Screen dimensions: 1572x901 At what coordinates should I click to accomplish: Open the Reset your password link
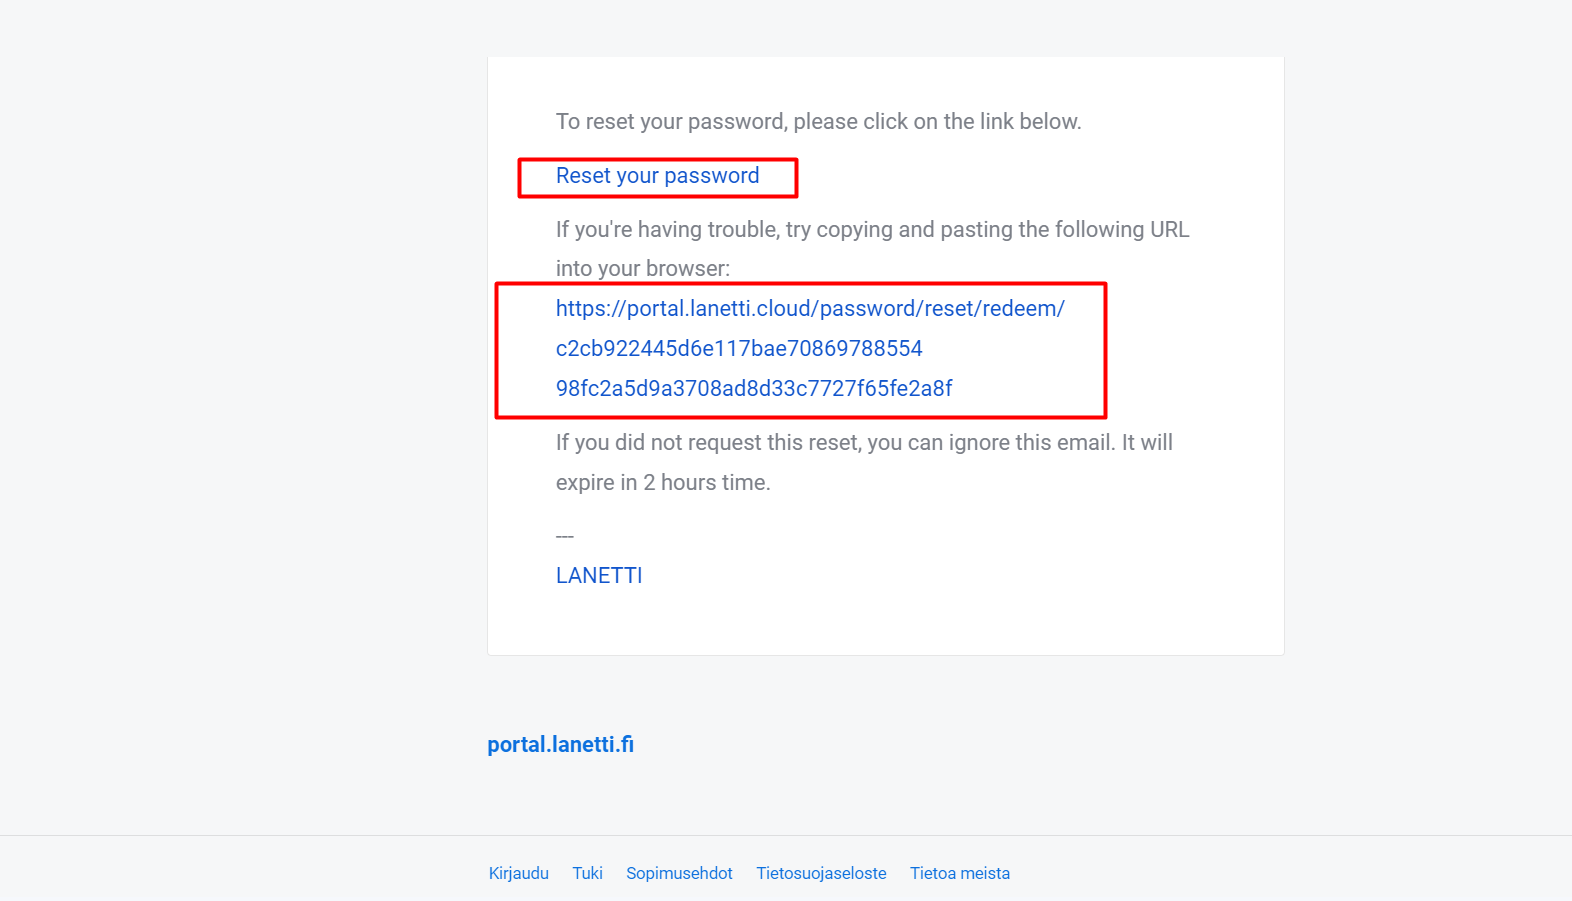pyautogui.click(x=657, y=176)
